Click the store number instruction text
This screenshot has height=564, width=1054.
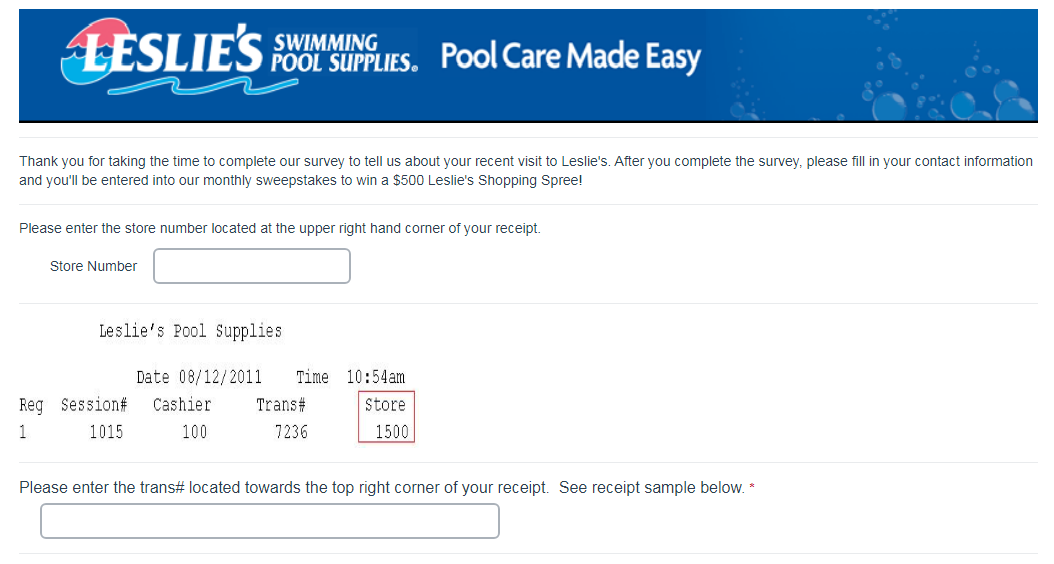coord(280,228)
